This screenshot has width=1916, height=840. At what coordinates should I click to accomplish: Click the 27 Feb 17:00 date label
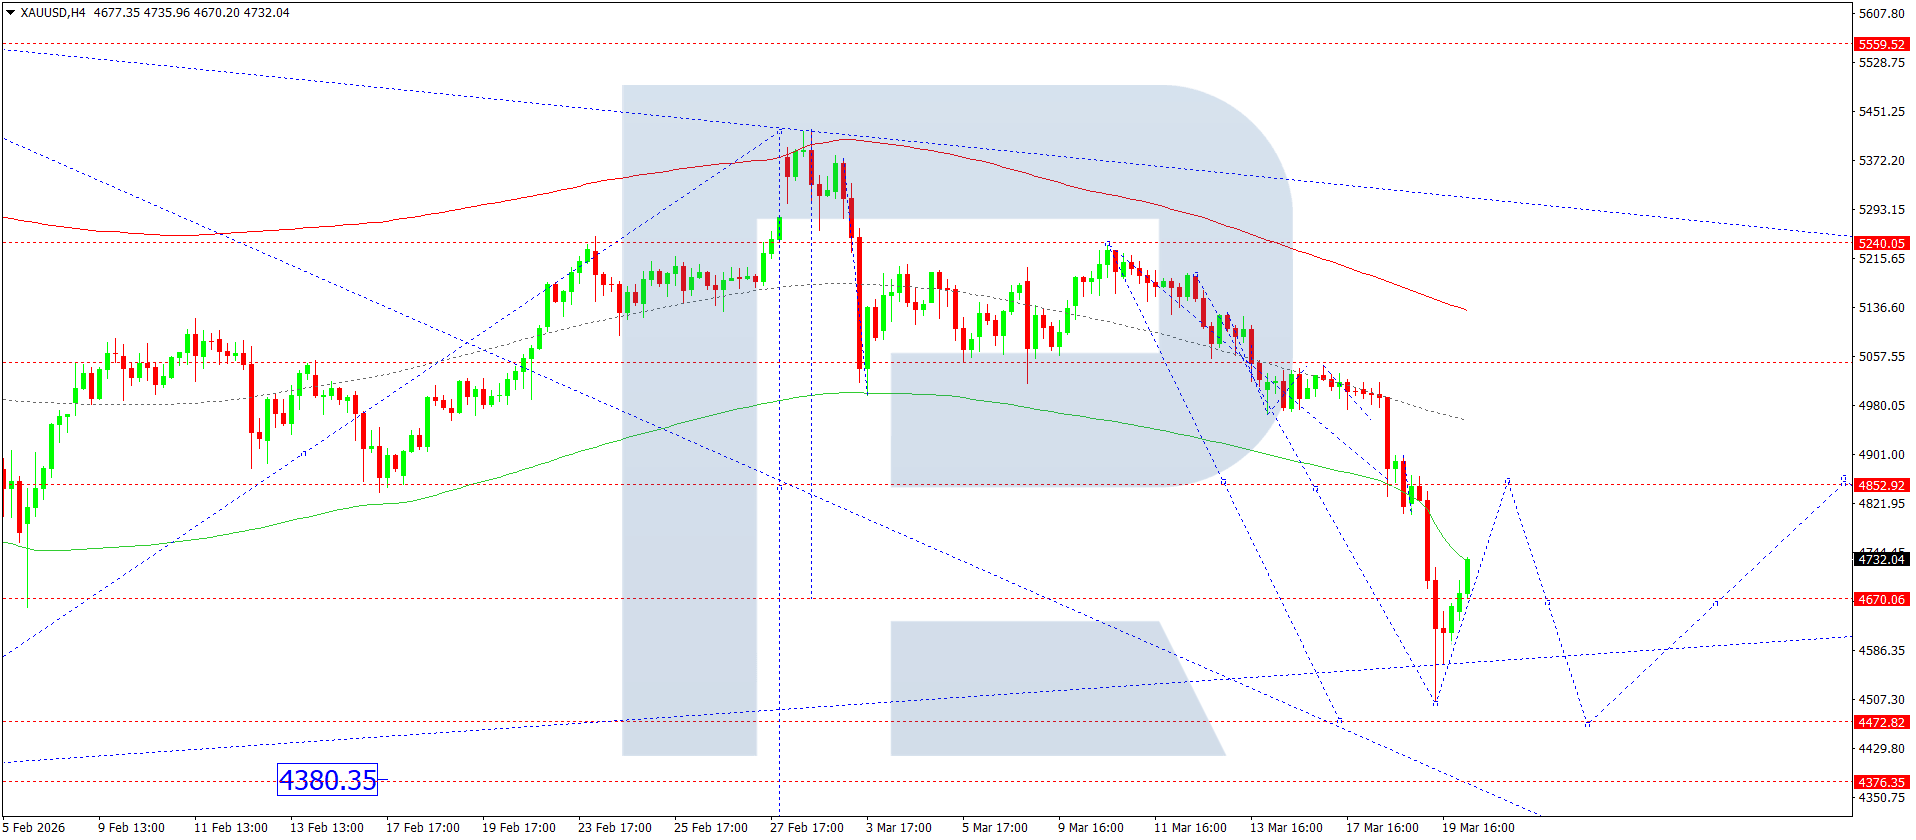click(x=806, y=827)
